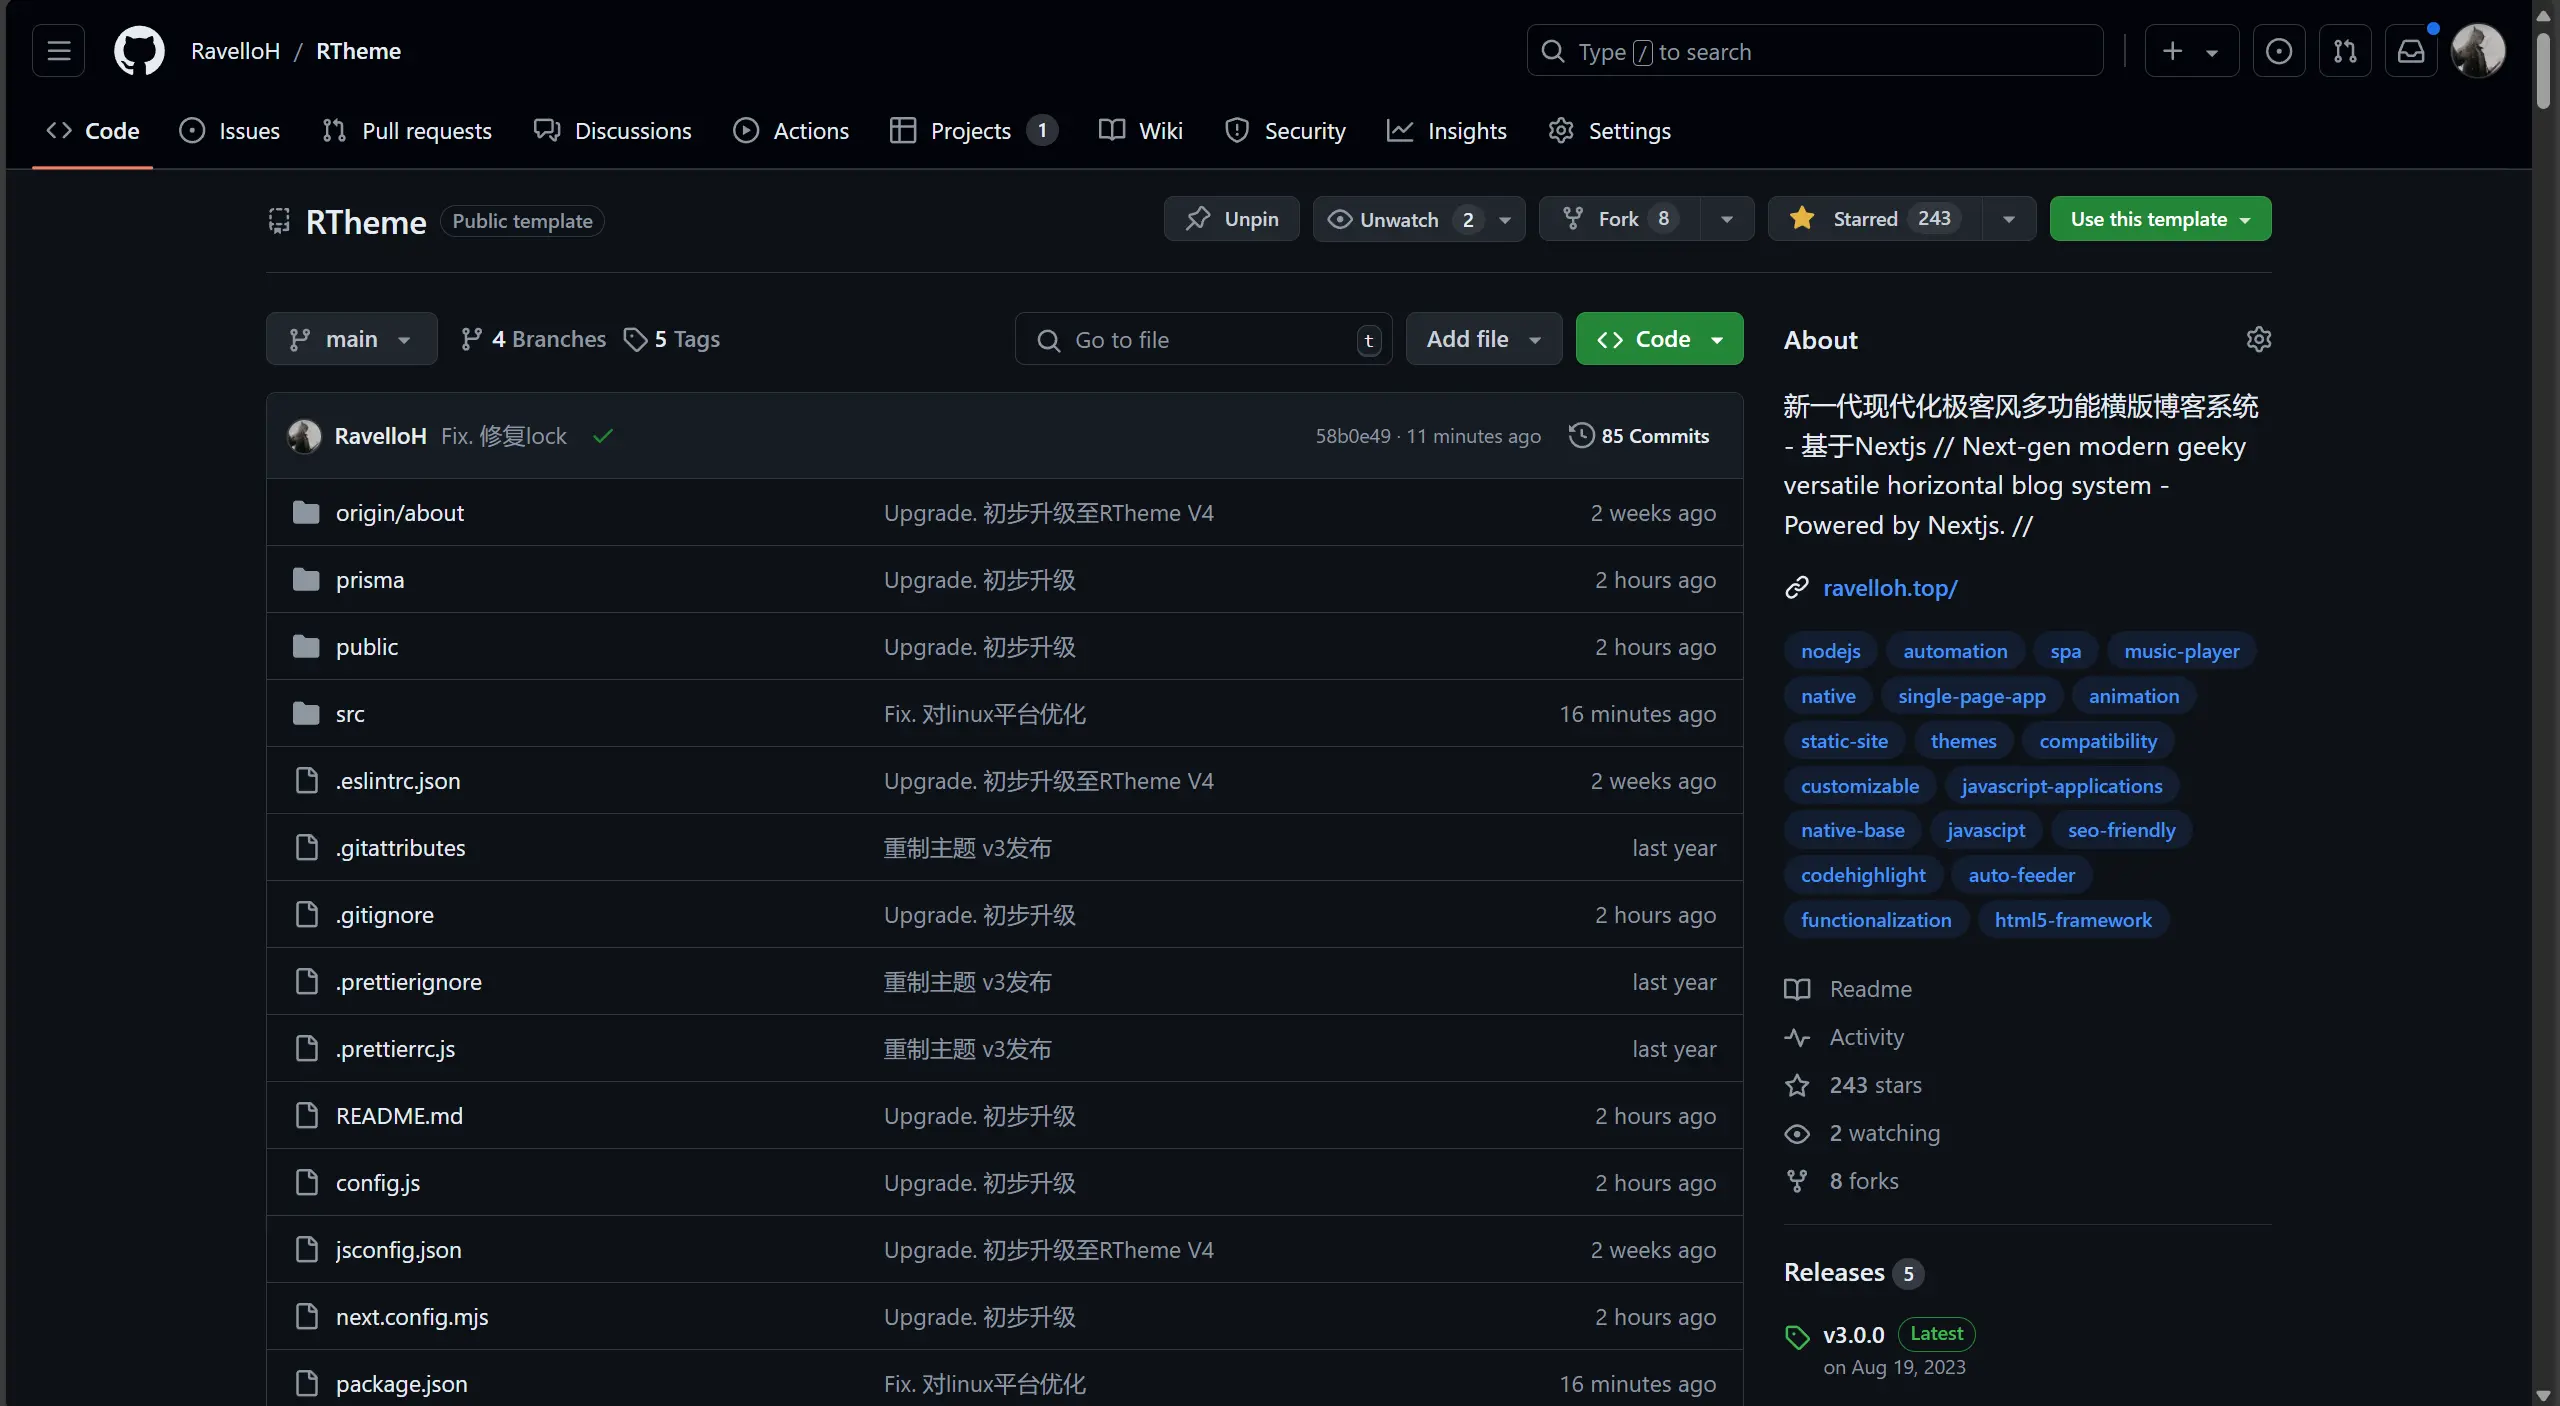2560x1406 pixels.
Task: Open the user avatar menu
Action: pos(2478,51)
